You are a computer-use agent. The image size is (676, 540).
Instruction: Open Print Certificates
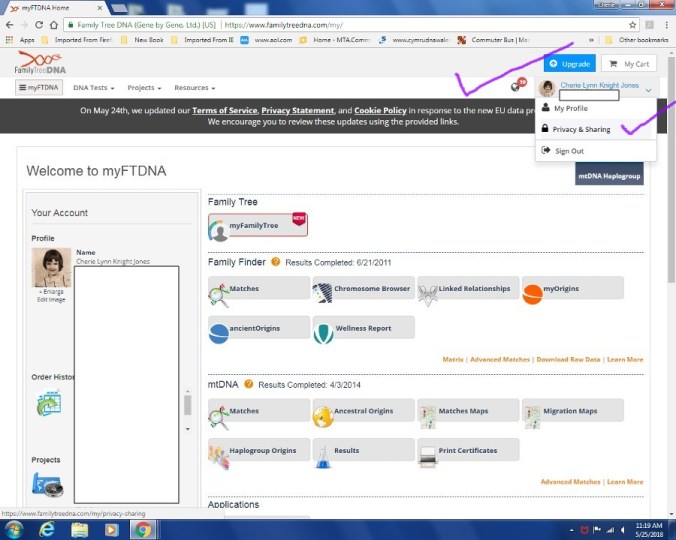(468, 451)
